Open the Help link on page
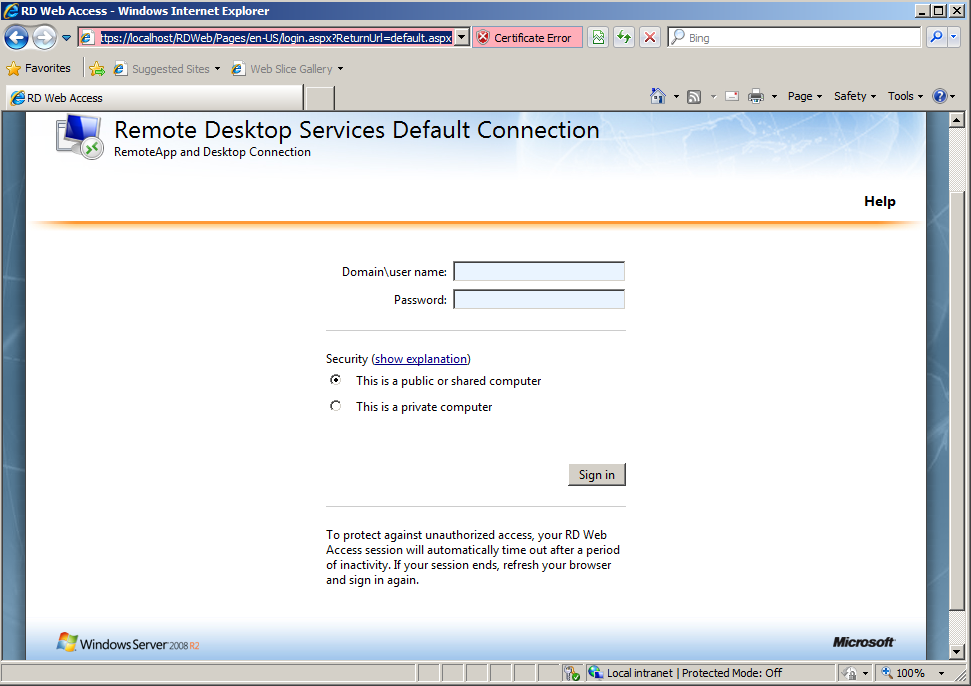 point(879,201)
